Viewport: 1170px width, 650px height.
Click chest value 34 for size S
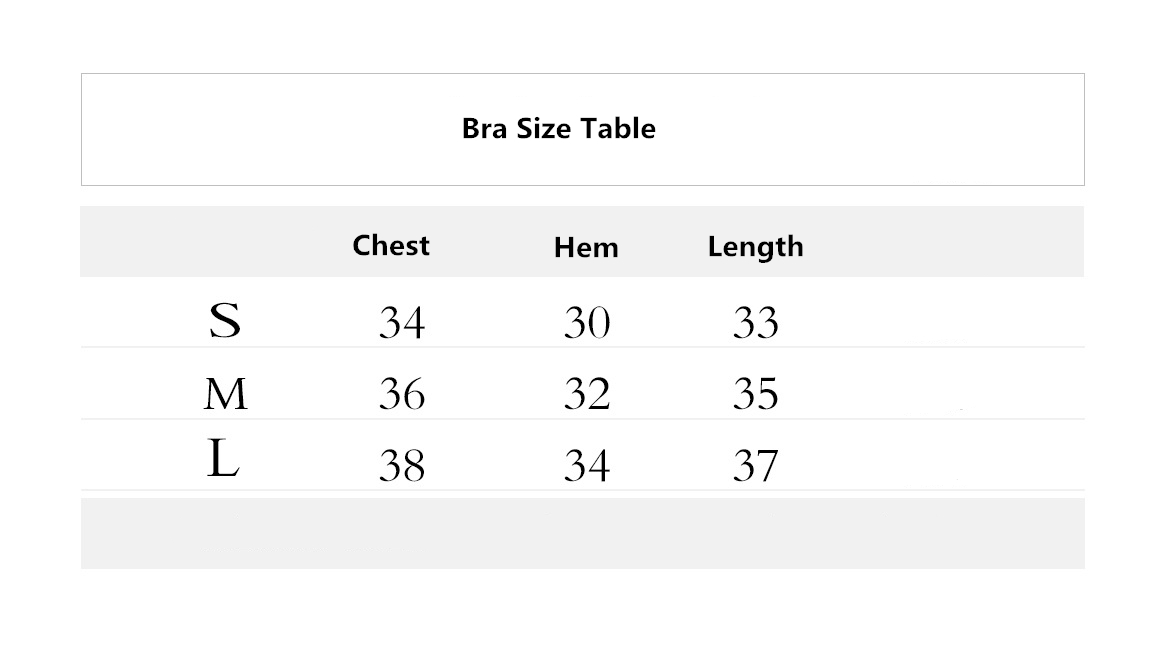point(401,323)
